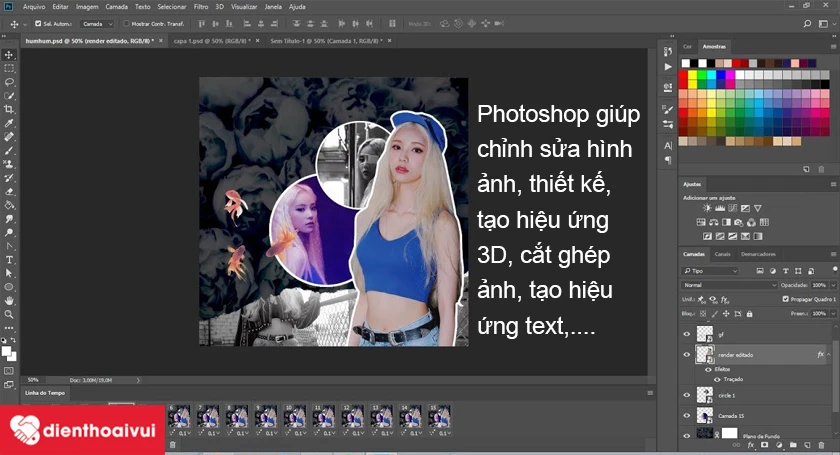Switch to the capa 1.psd document tab
The image size is (840, 455).
[x=212, y=41]
